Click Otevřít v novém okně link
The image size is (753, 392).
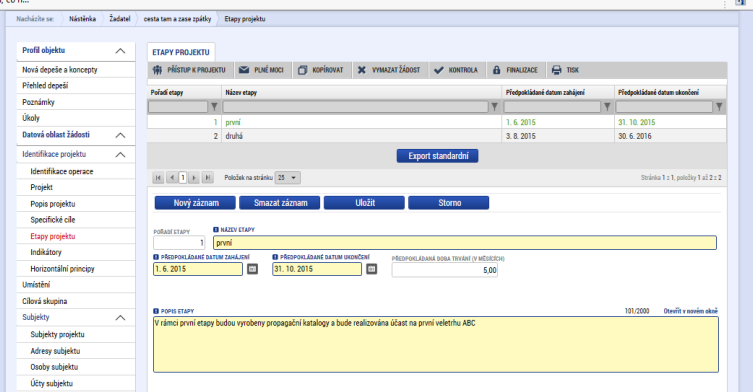click(x=691, y=311)
